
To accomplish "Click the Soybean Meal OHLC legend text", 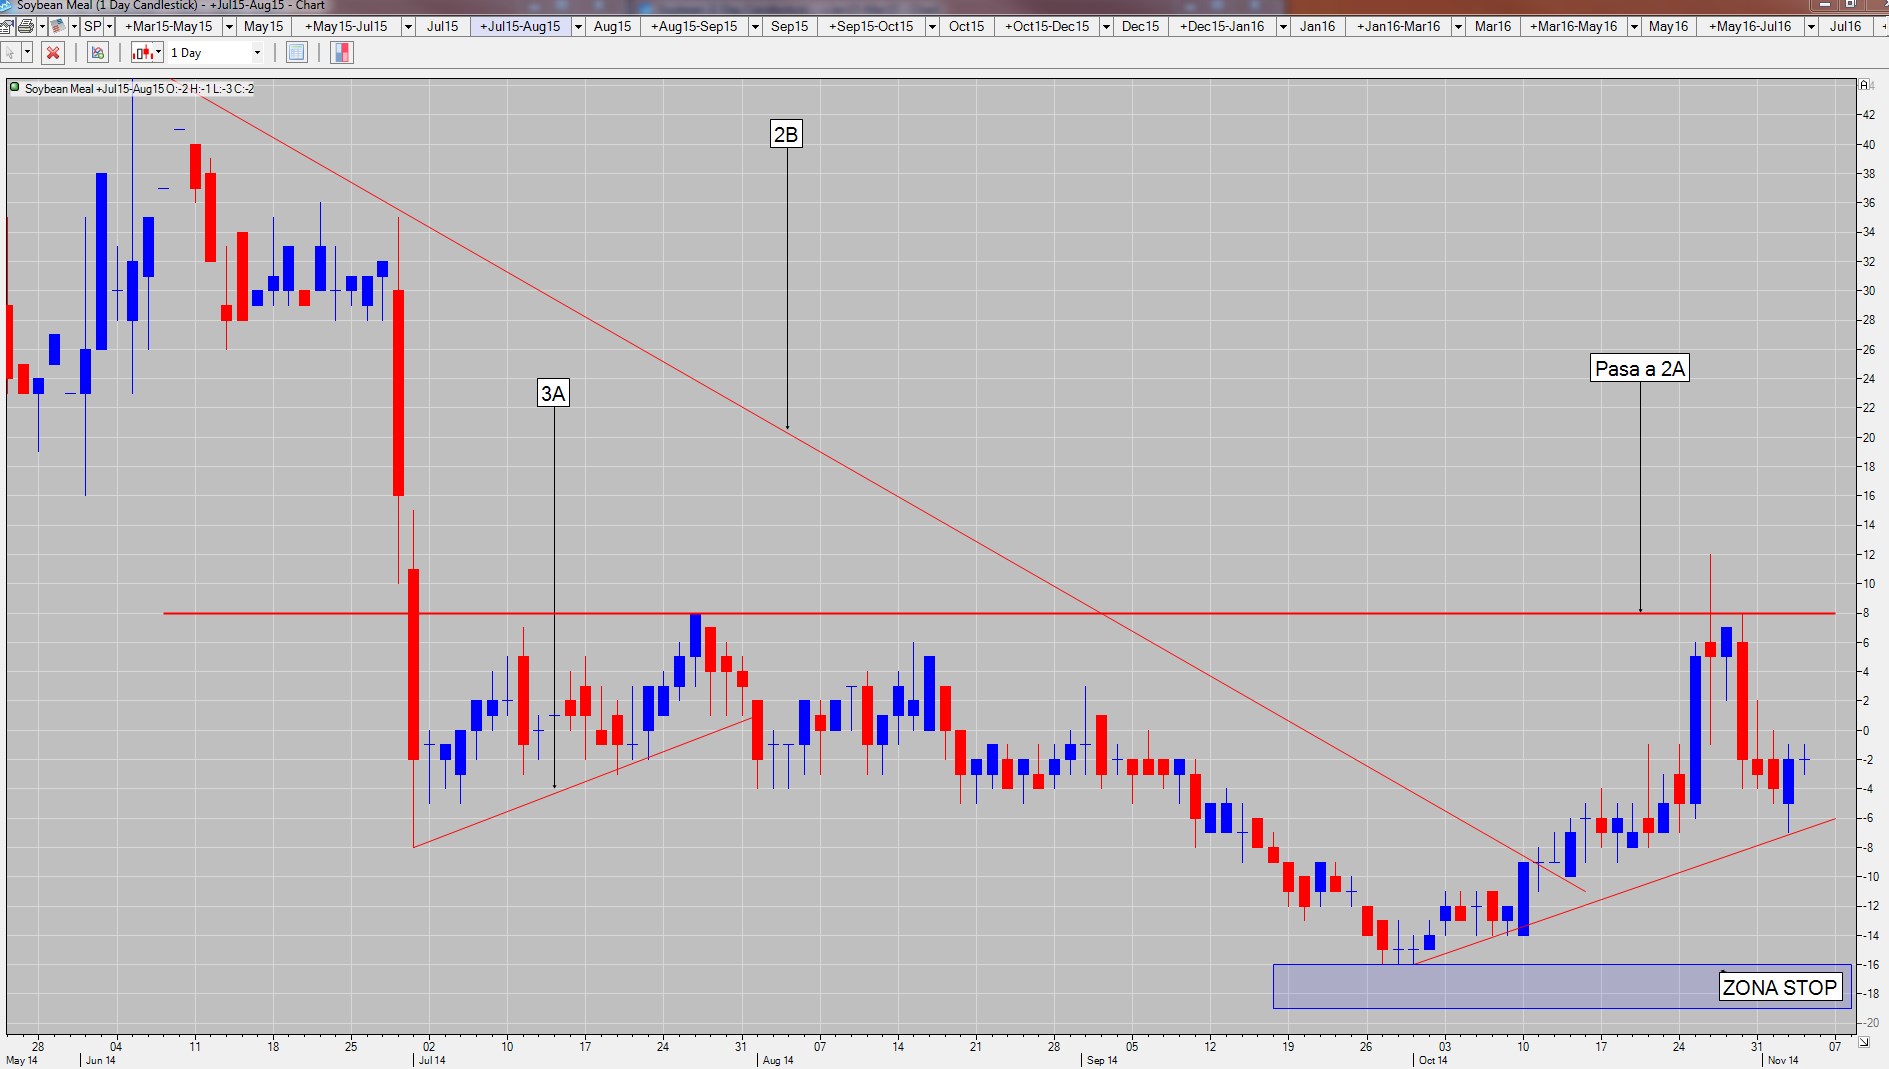I will click(x=139, y=89).
